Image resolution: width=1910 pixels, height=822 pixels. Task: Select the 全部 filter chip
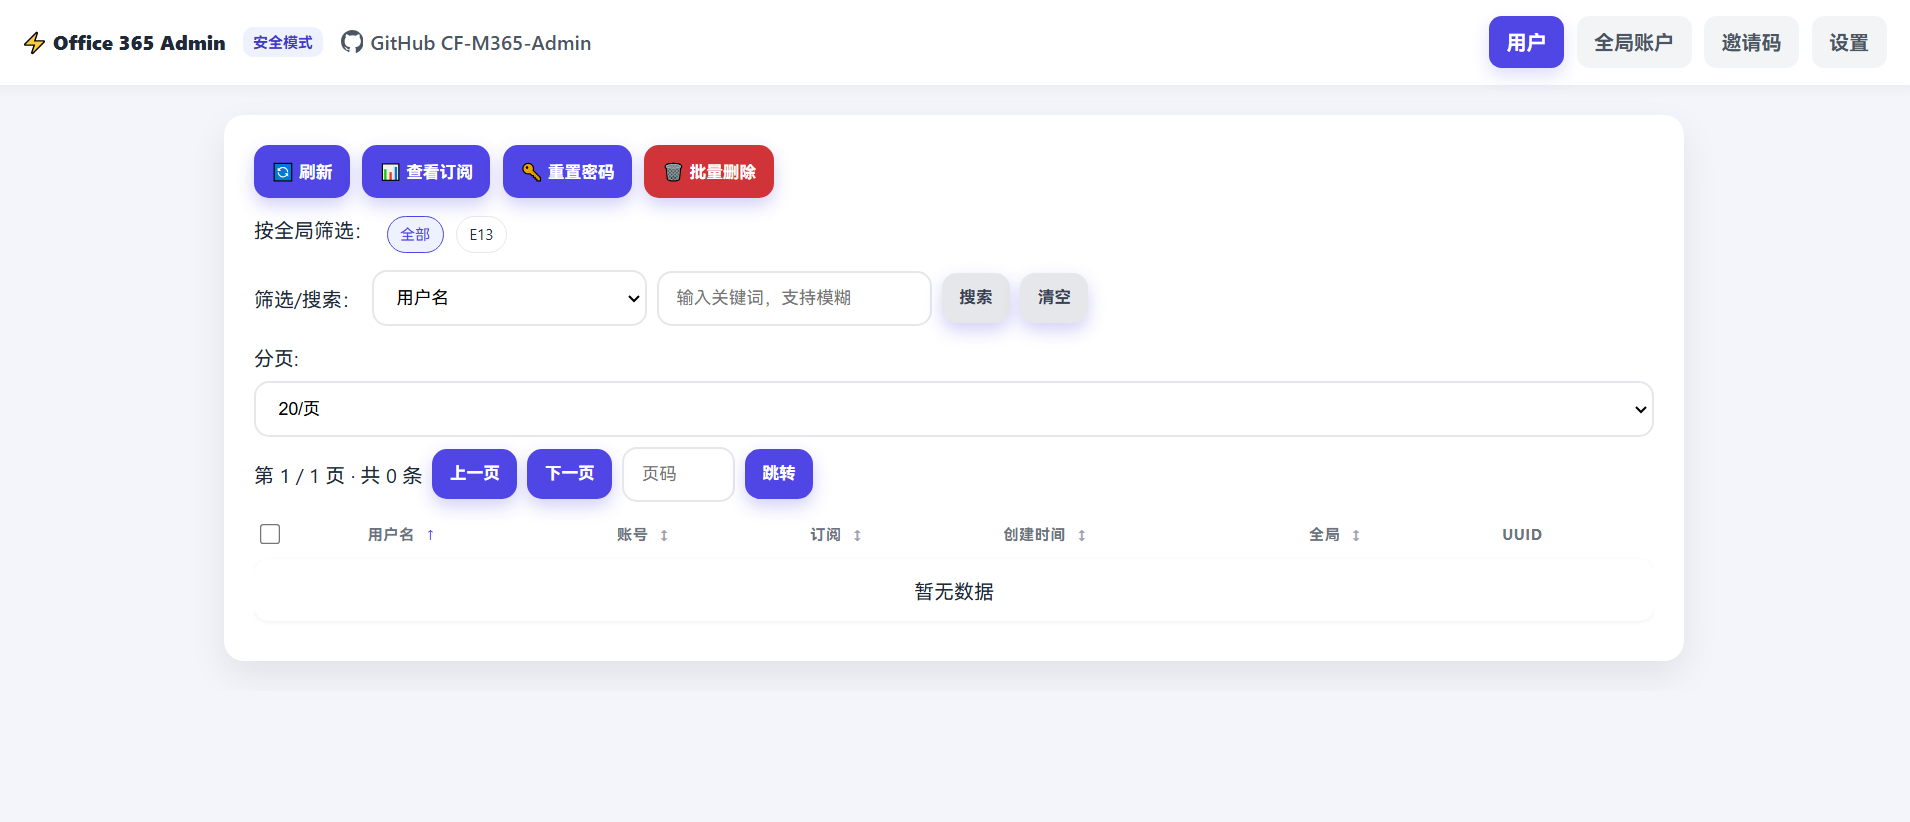click(x=415, y=234)
